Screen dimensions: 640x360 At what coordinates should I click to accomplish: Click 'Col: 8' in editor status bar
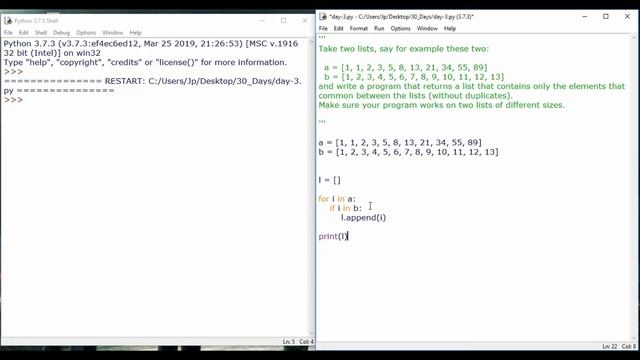(x=629, y=347)
